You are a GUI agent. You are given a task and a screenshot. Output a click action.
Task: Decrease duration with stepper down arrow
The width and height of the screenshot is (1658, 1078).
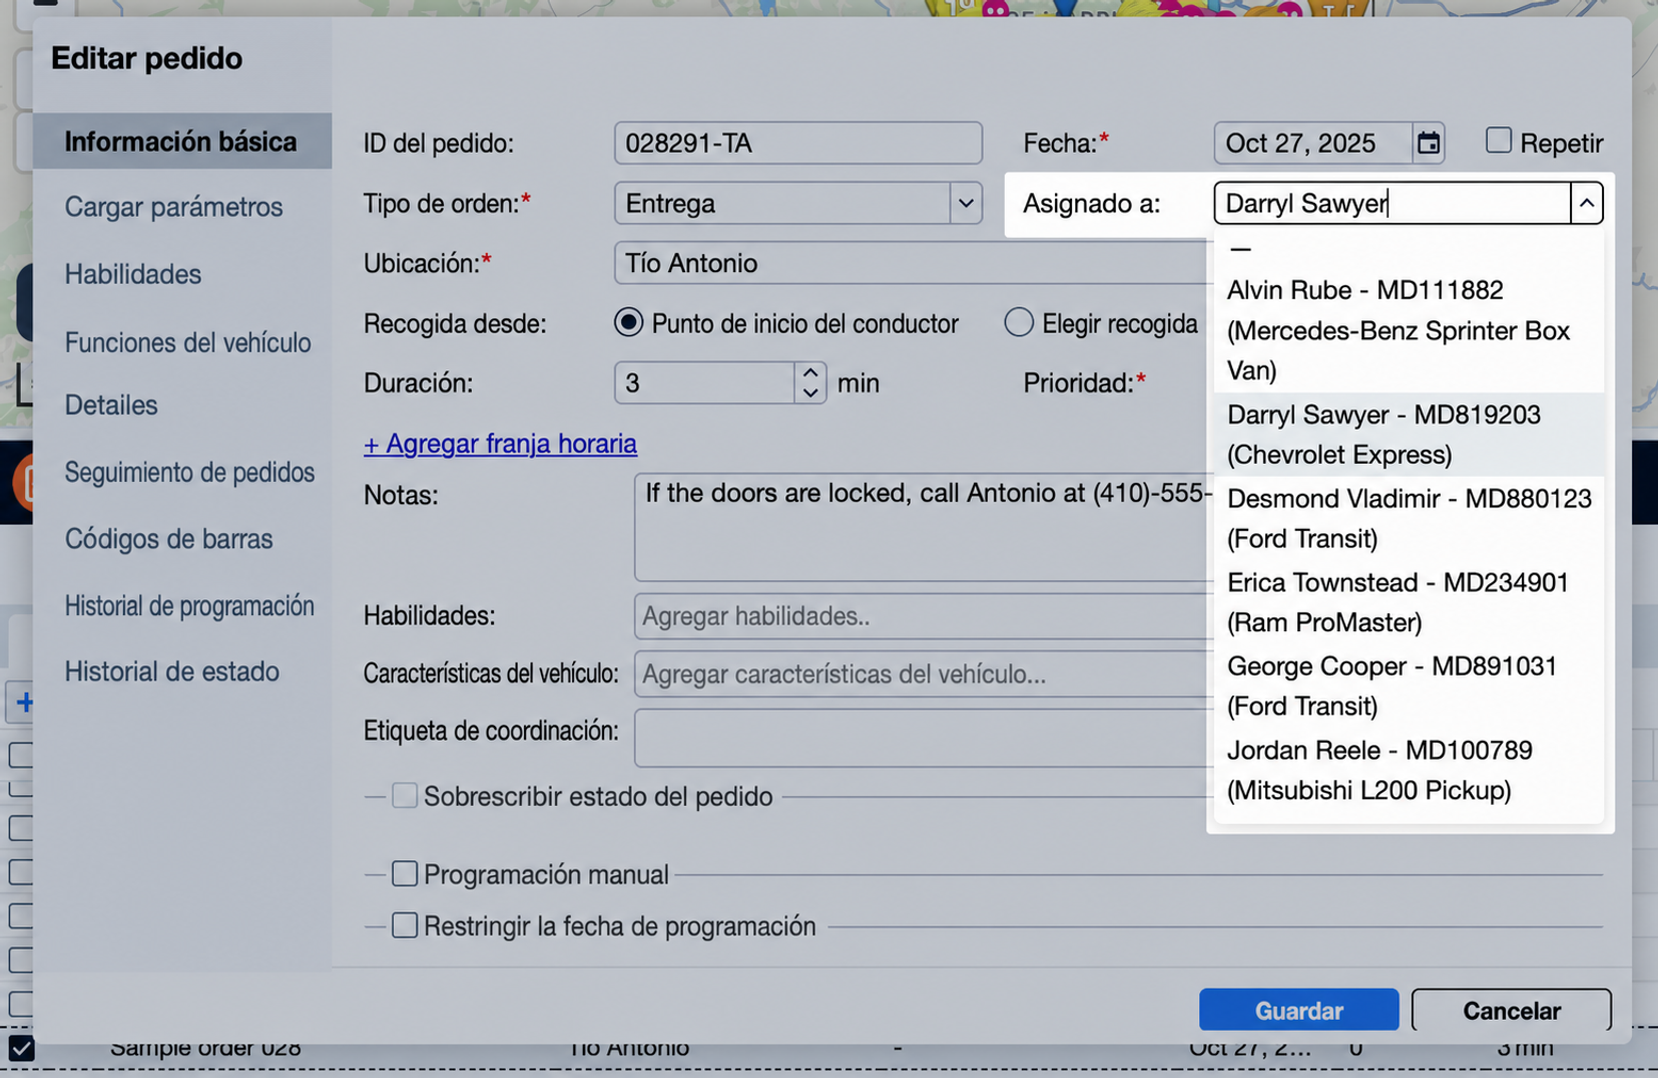tap(810, 393)
